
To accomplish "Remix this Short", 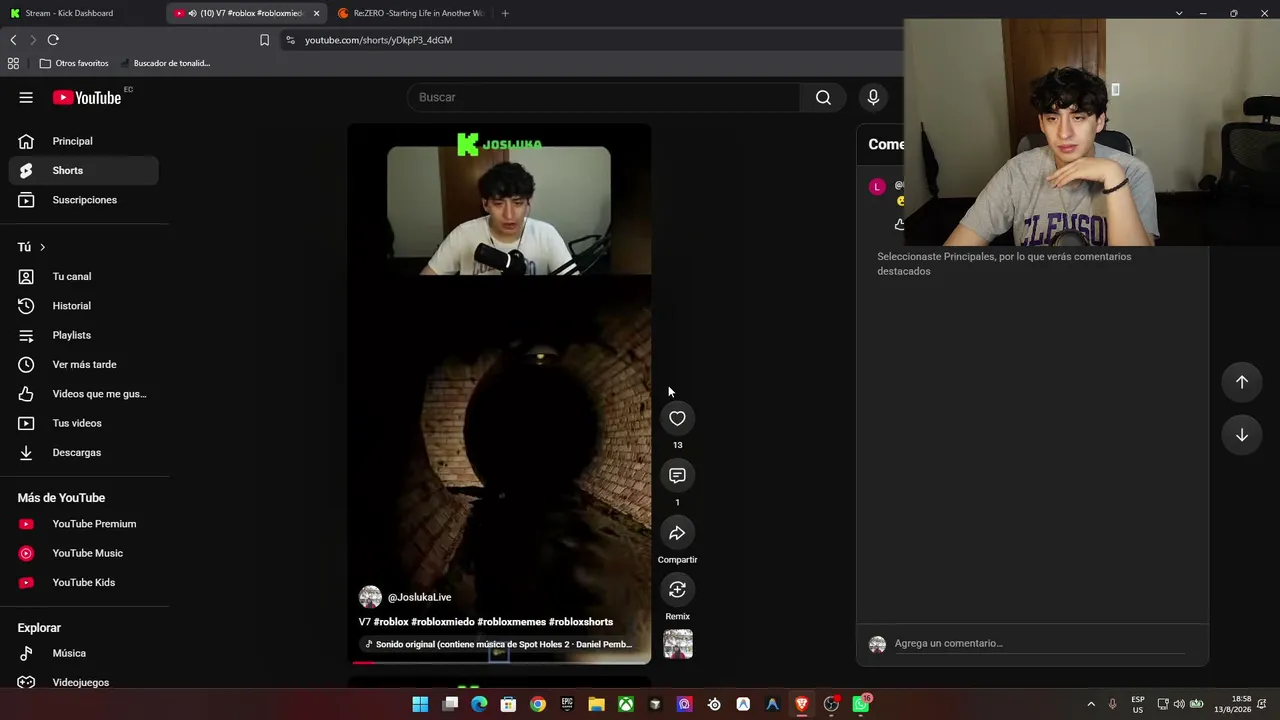I will pyautogui.click(x=677, y=590).
